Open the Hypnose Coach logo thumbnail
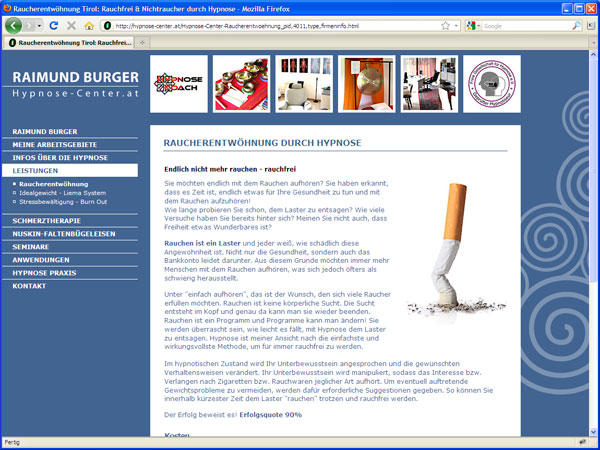 tap(179, 84)
